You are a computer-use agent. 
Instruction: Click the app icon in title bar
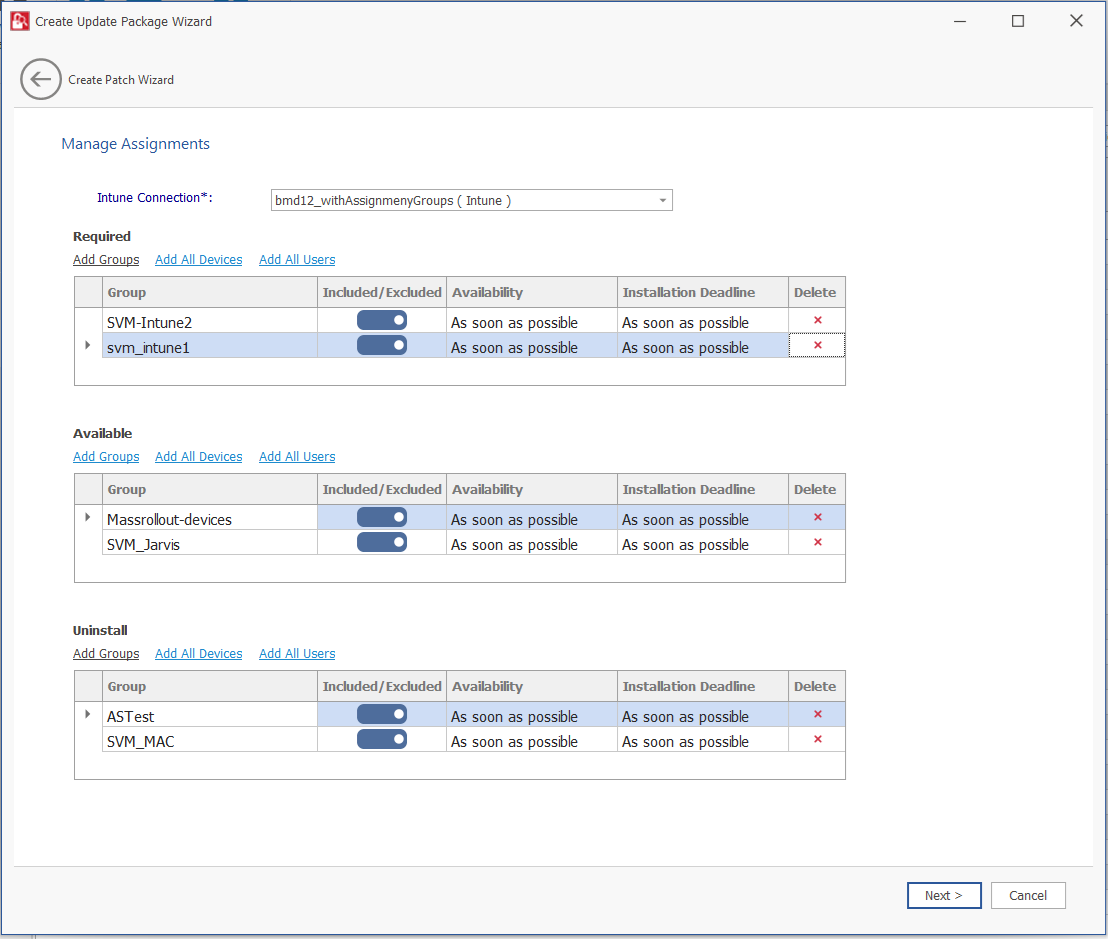[x=19, y=21]
